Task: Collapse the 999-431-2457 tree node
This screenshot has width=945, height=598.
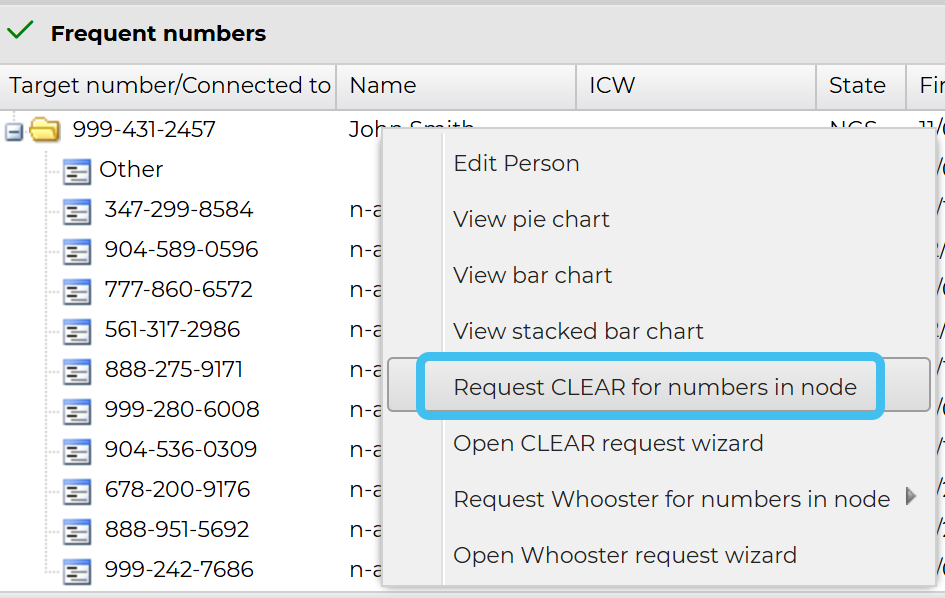Action: [x=14, y=131]
